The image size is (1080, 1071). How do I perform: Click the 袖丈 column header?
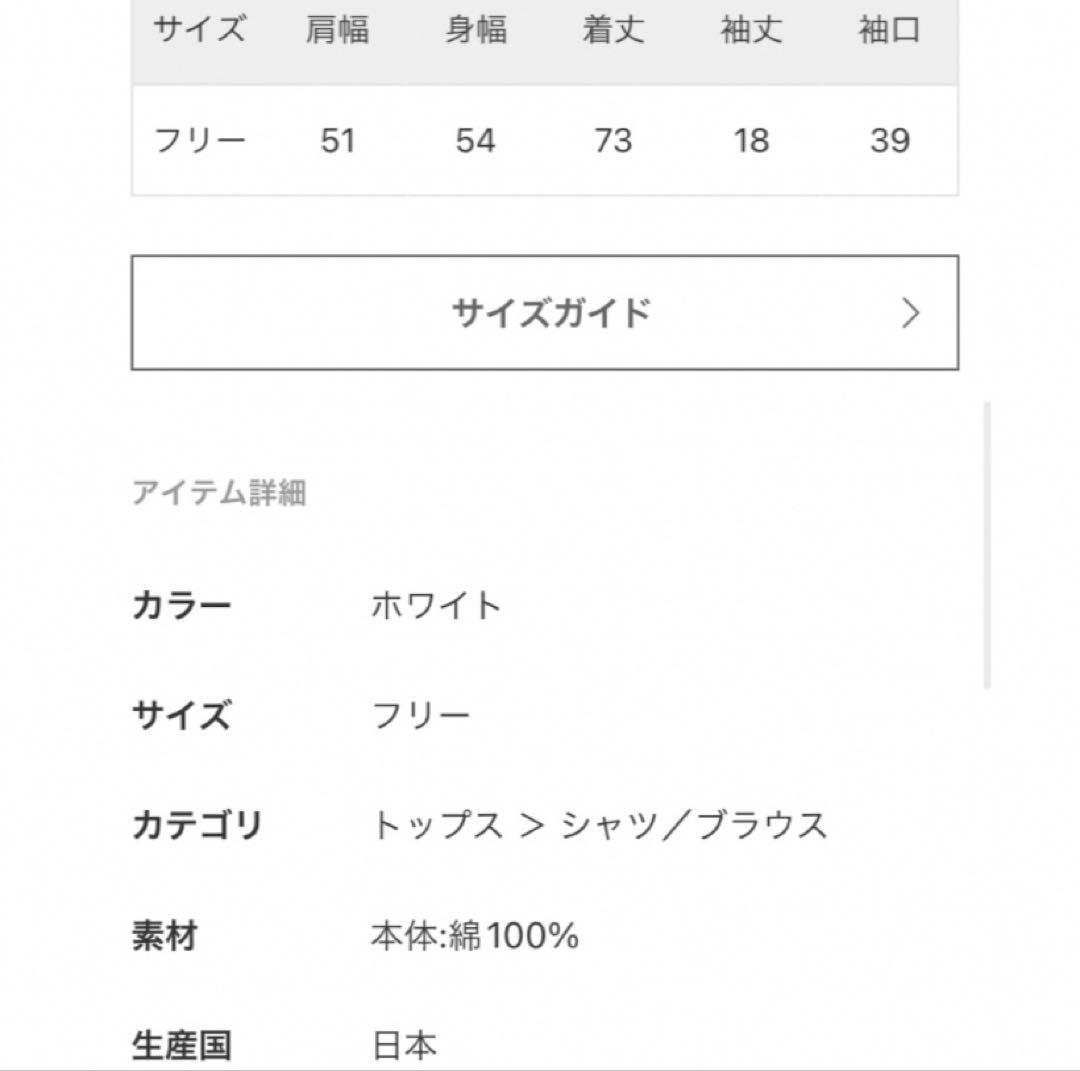(x=749, y=31)
